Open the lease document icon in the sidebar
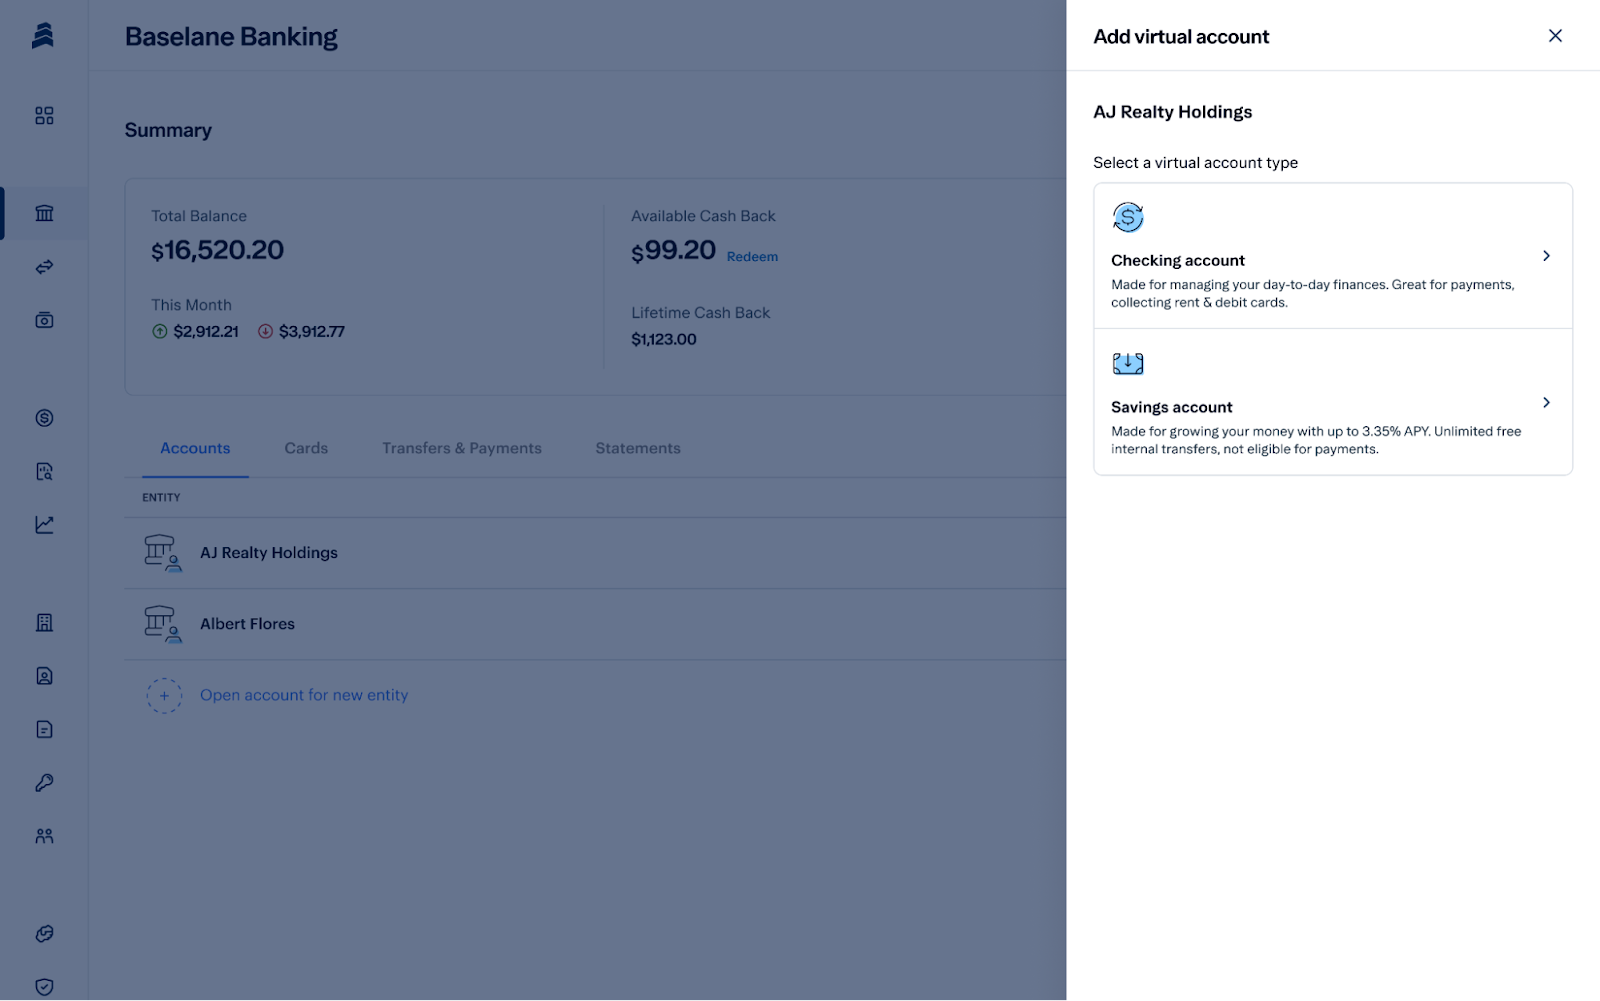 pyautogui.click(x=44, y=729)
